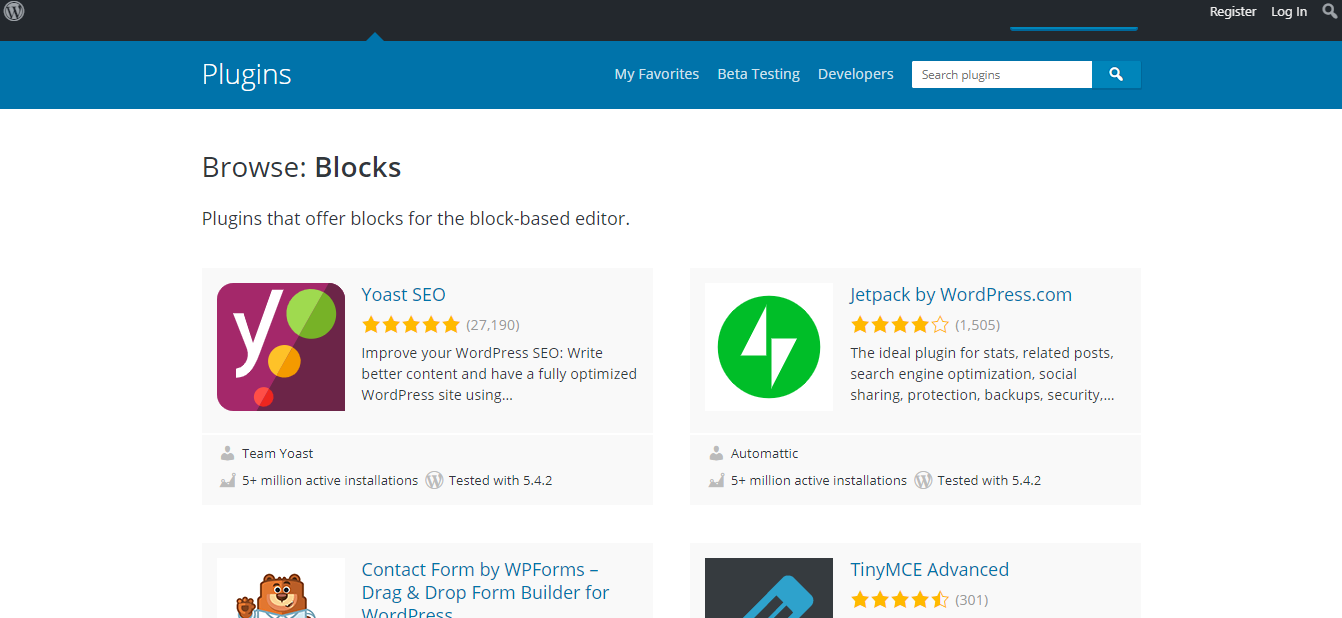Open the Jetpack plugin icon
Viewport: 1342px width, 618px height.
pyautogui.click(x=769, y=347)
